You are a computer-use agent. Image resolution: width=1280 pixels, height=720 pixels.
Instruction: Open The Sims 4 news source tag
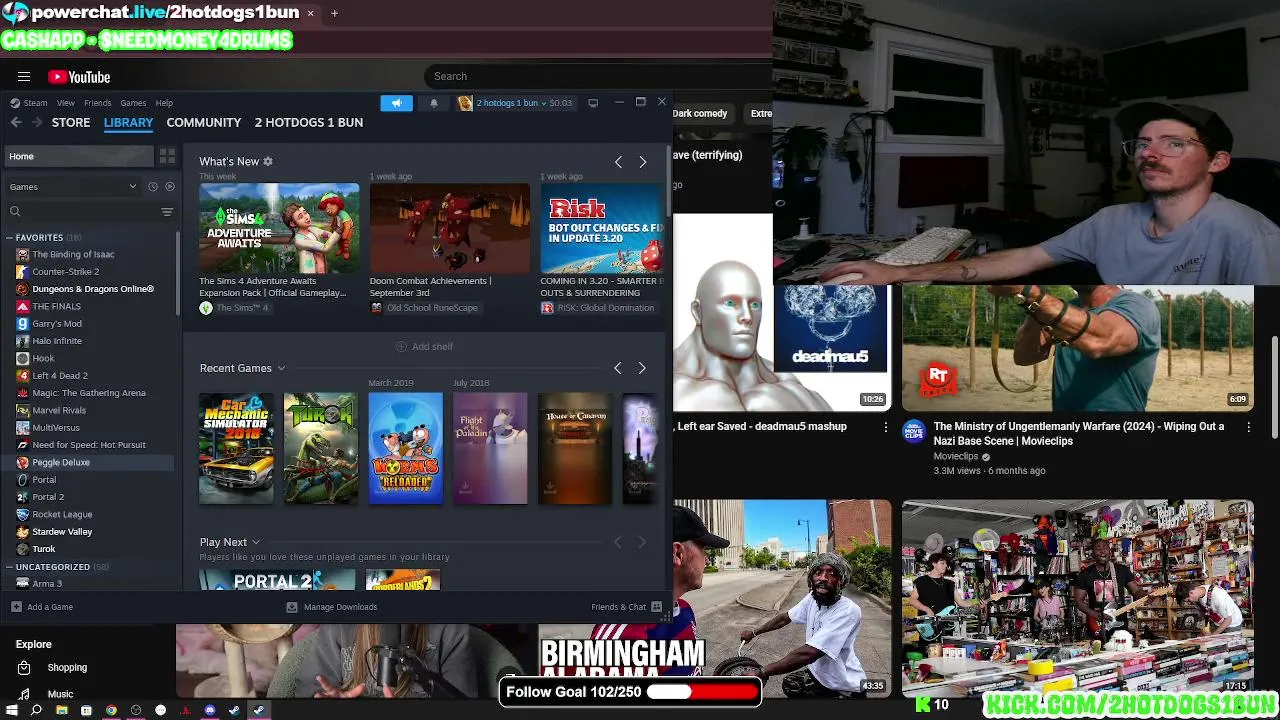tap(235, 308)
